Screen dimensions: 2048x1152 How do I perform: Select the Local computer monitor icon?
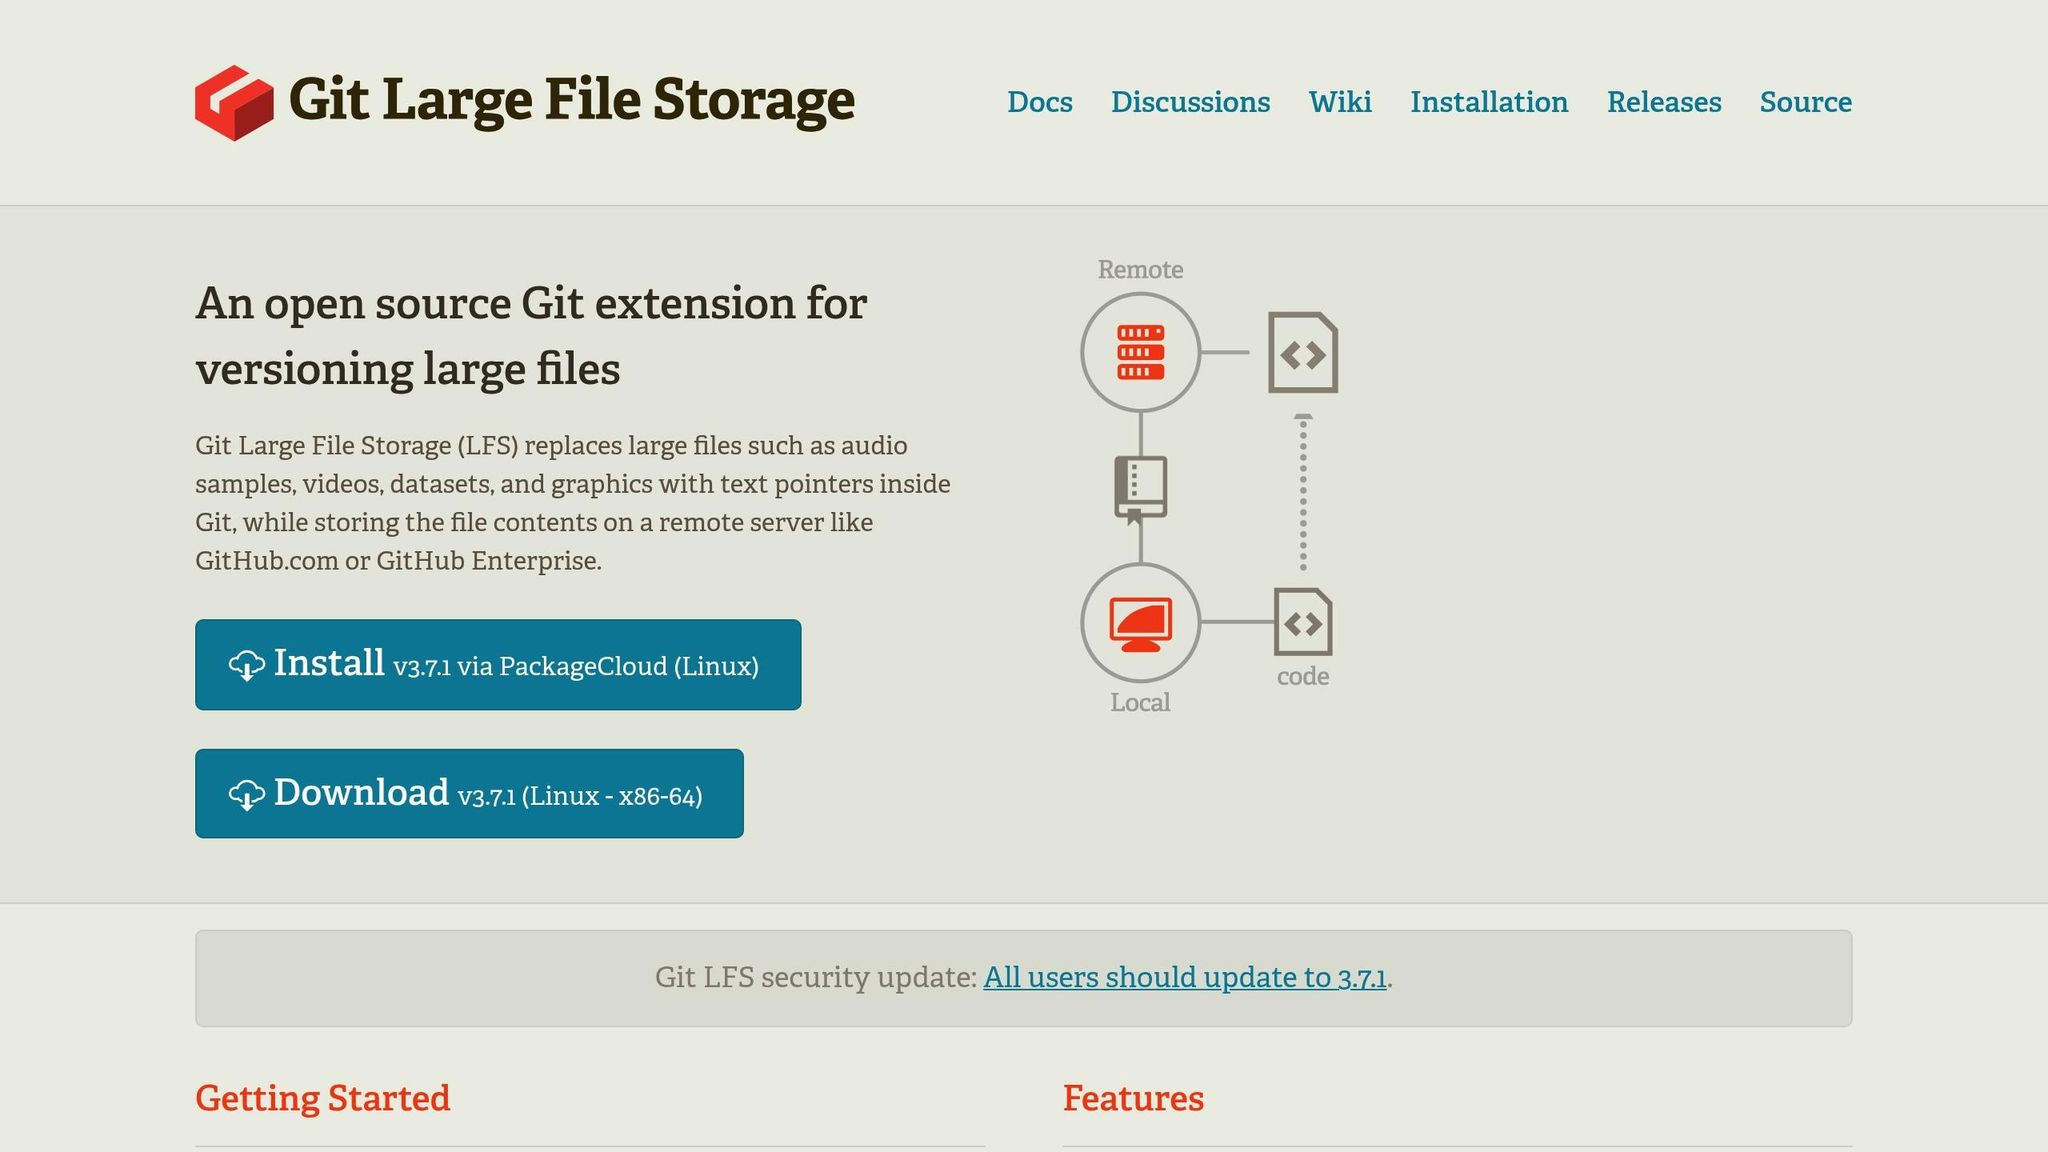pos(1139,620)
